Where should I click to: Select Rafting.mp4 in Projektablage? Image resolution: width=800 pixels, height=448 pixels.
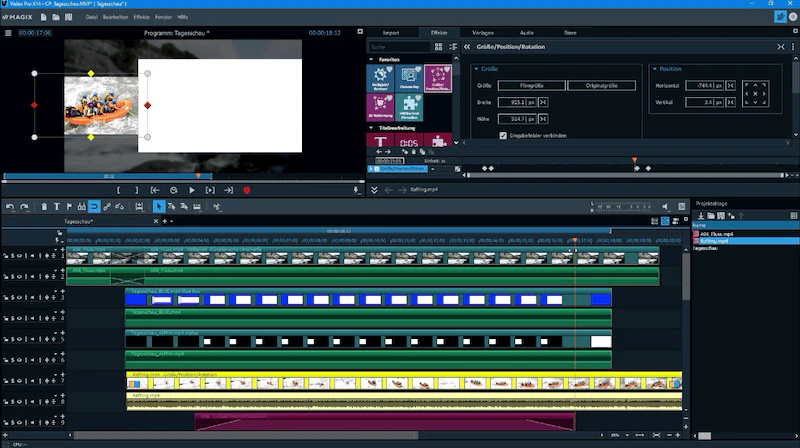(x=714, y=241)
